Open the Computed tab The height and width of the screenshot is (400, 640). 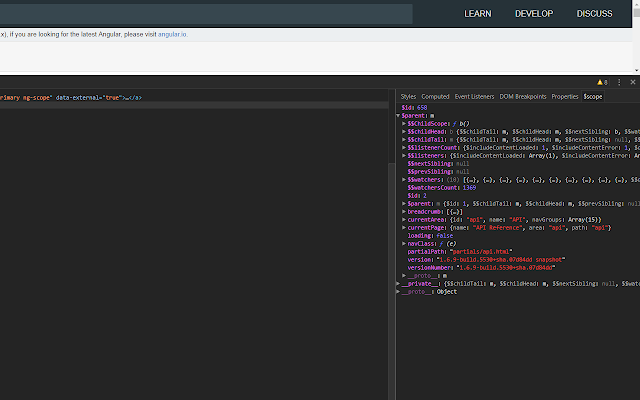435,97
